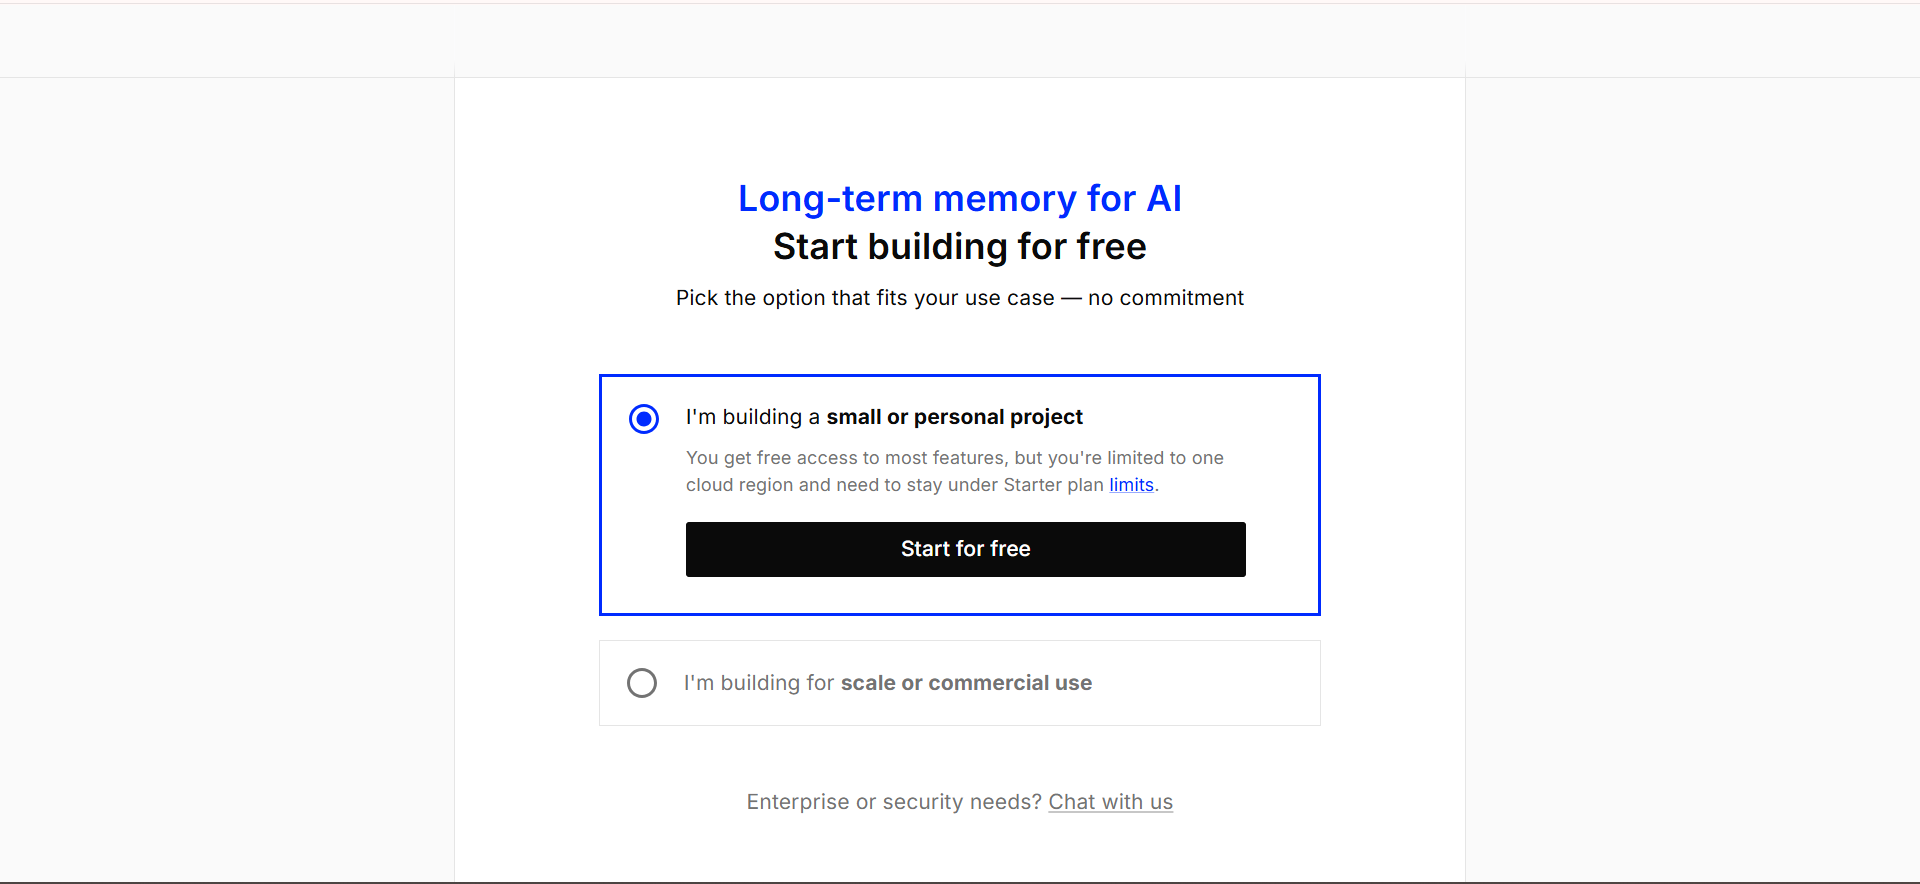Click the "Long-term memory for AI" heading
This screenshot has height=884, width=1920.
(x=959, y=199)
